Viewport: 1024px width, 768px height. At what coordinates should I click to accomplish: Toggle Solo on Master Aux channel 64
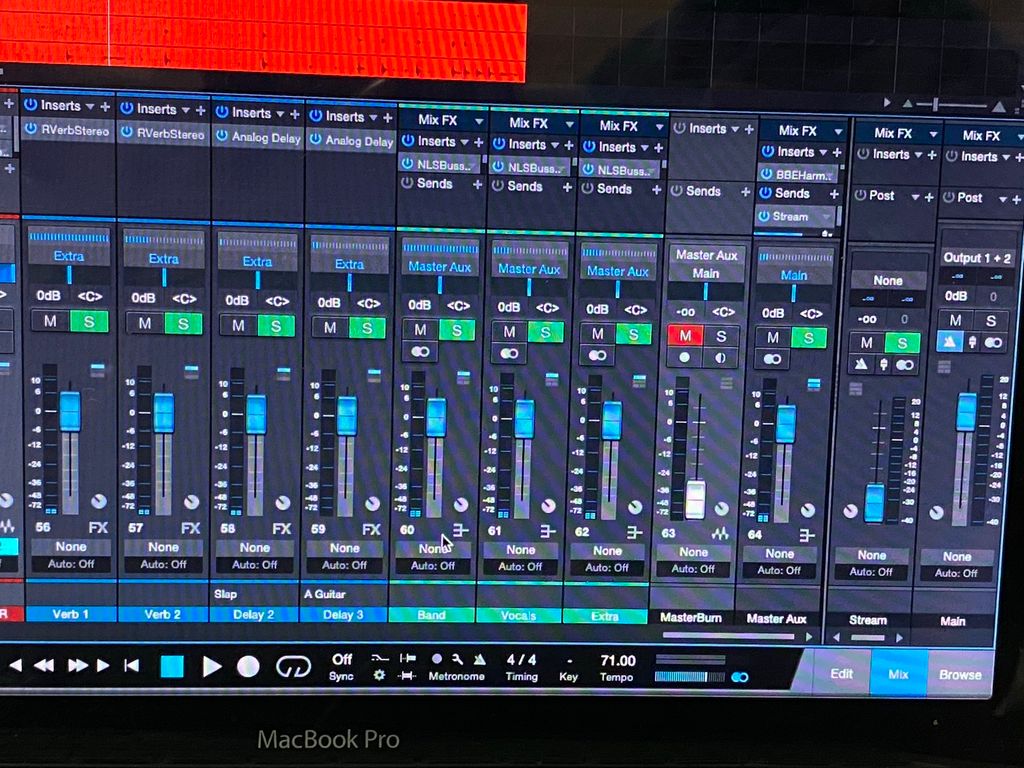808,338
